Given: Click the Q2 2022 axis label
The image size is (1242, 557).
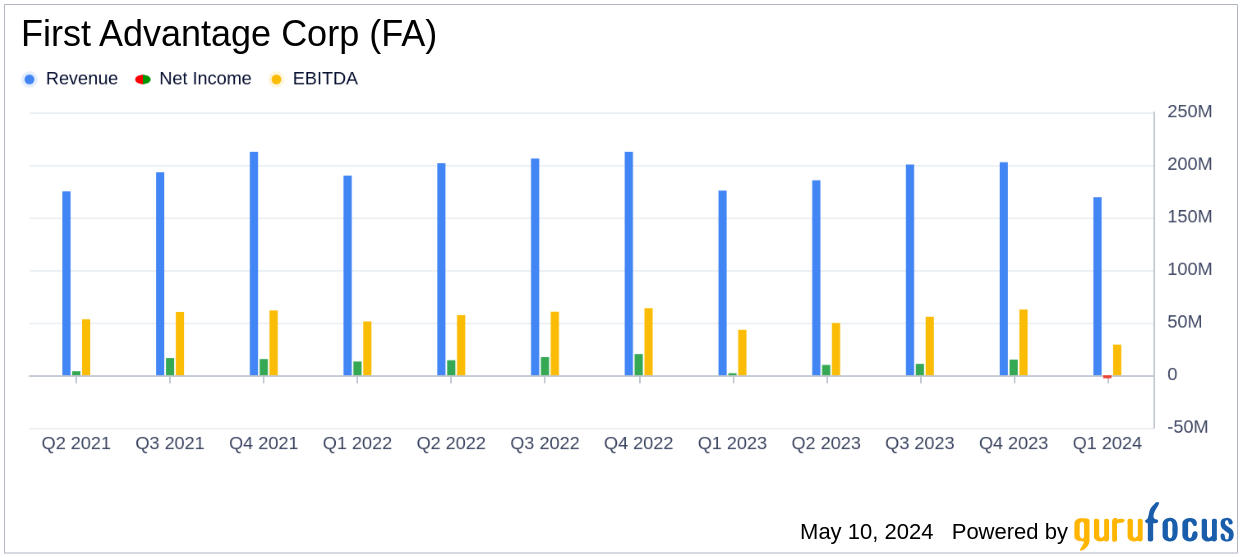Looking at the screenshot, I should pyautogui.click(x=451, y=443).
